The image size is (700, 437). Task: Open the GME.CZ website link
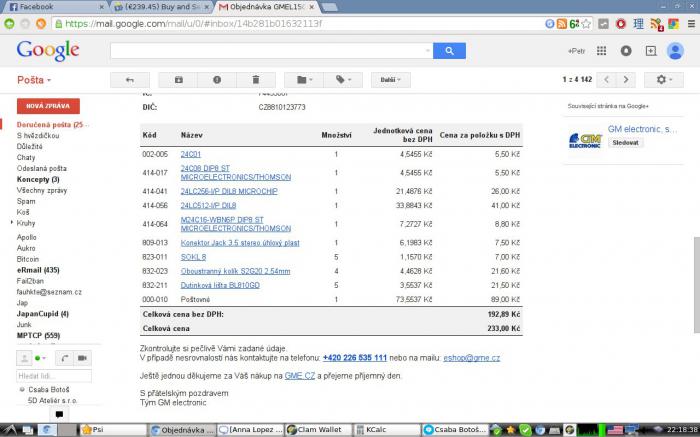(x=300, y=376)
